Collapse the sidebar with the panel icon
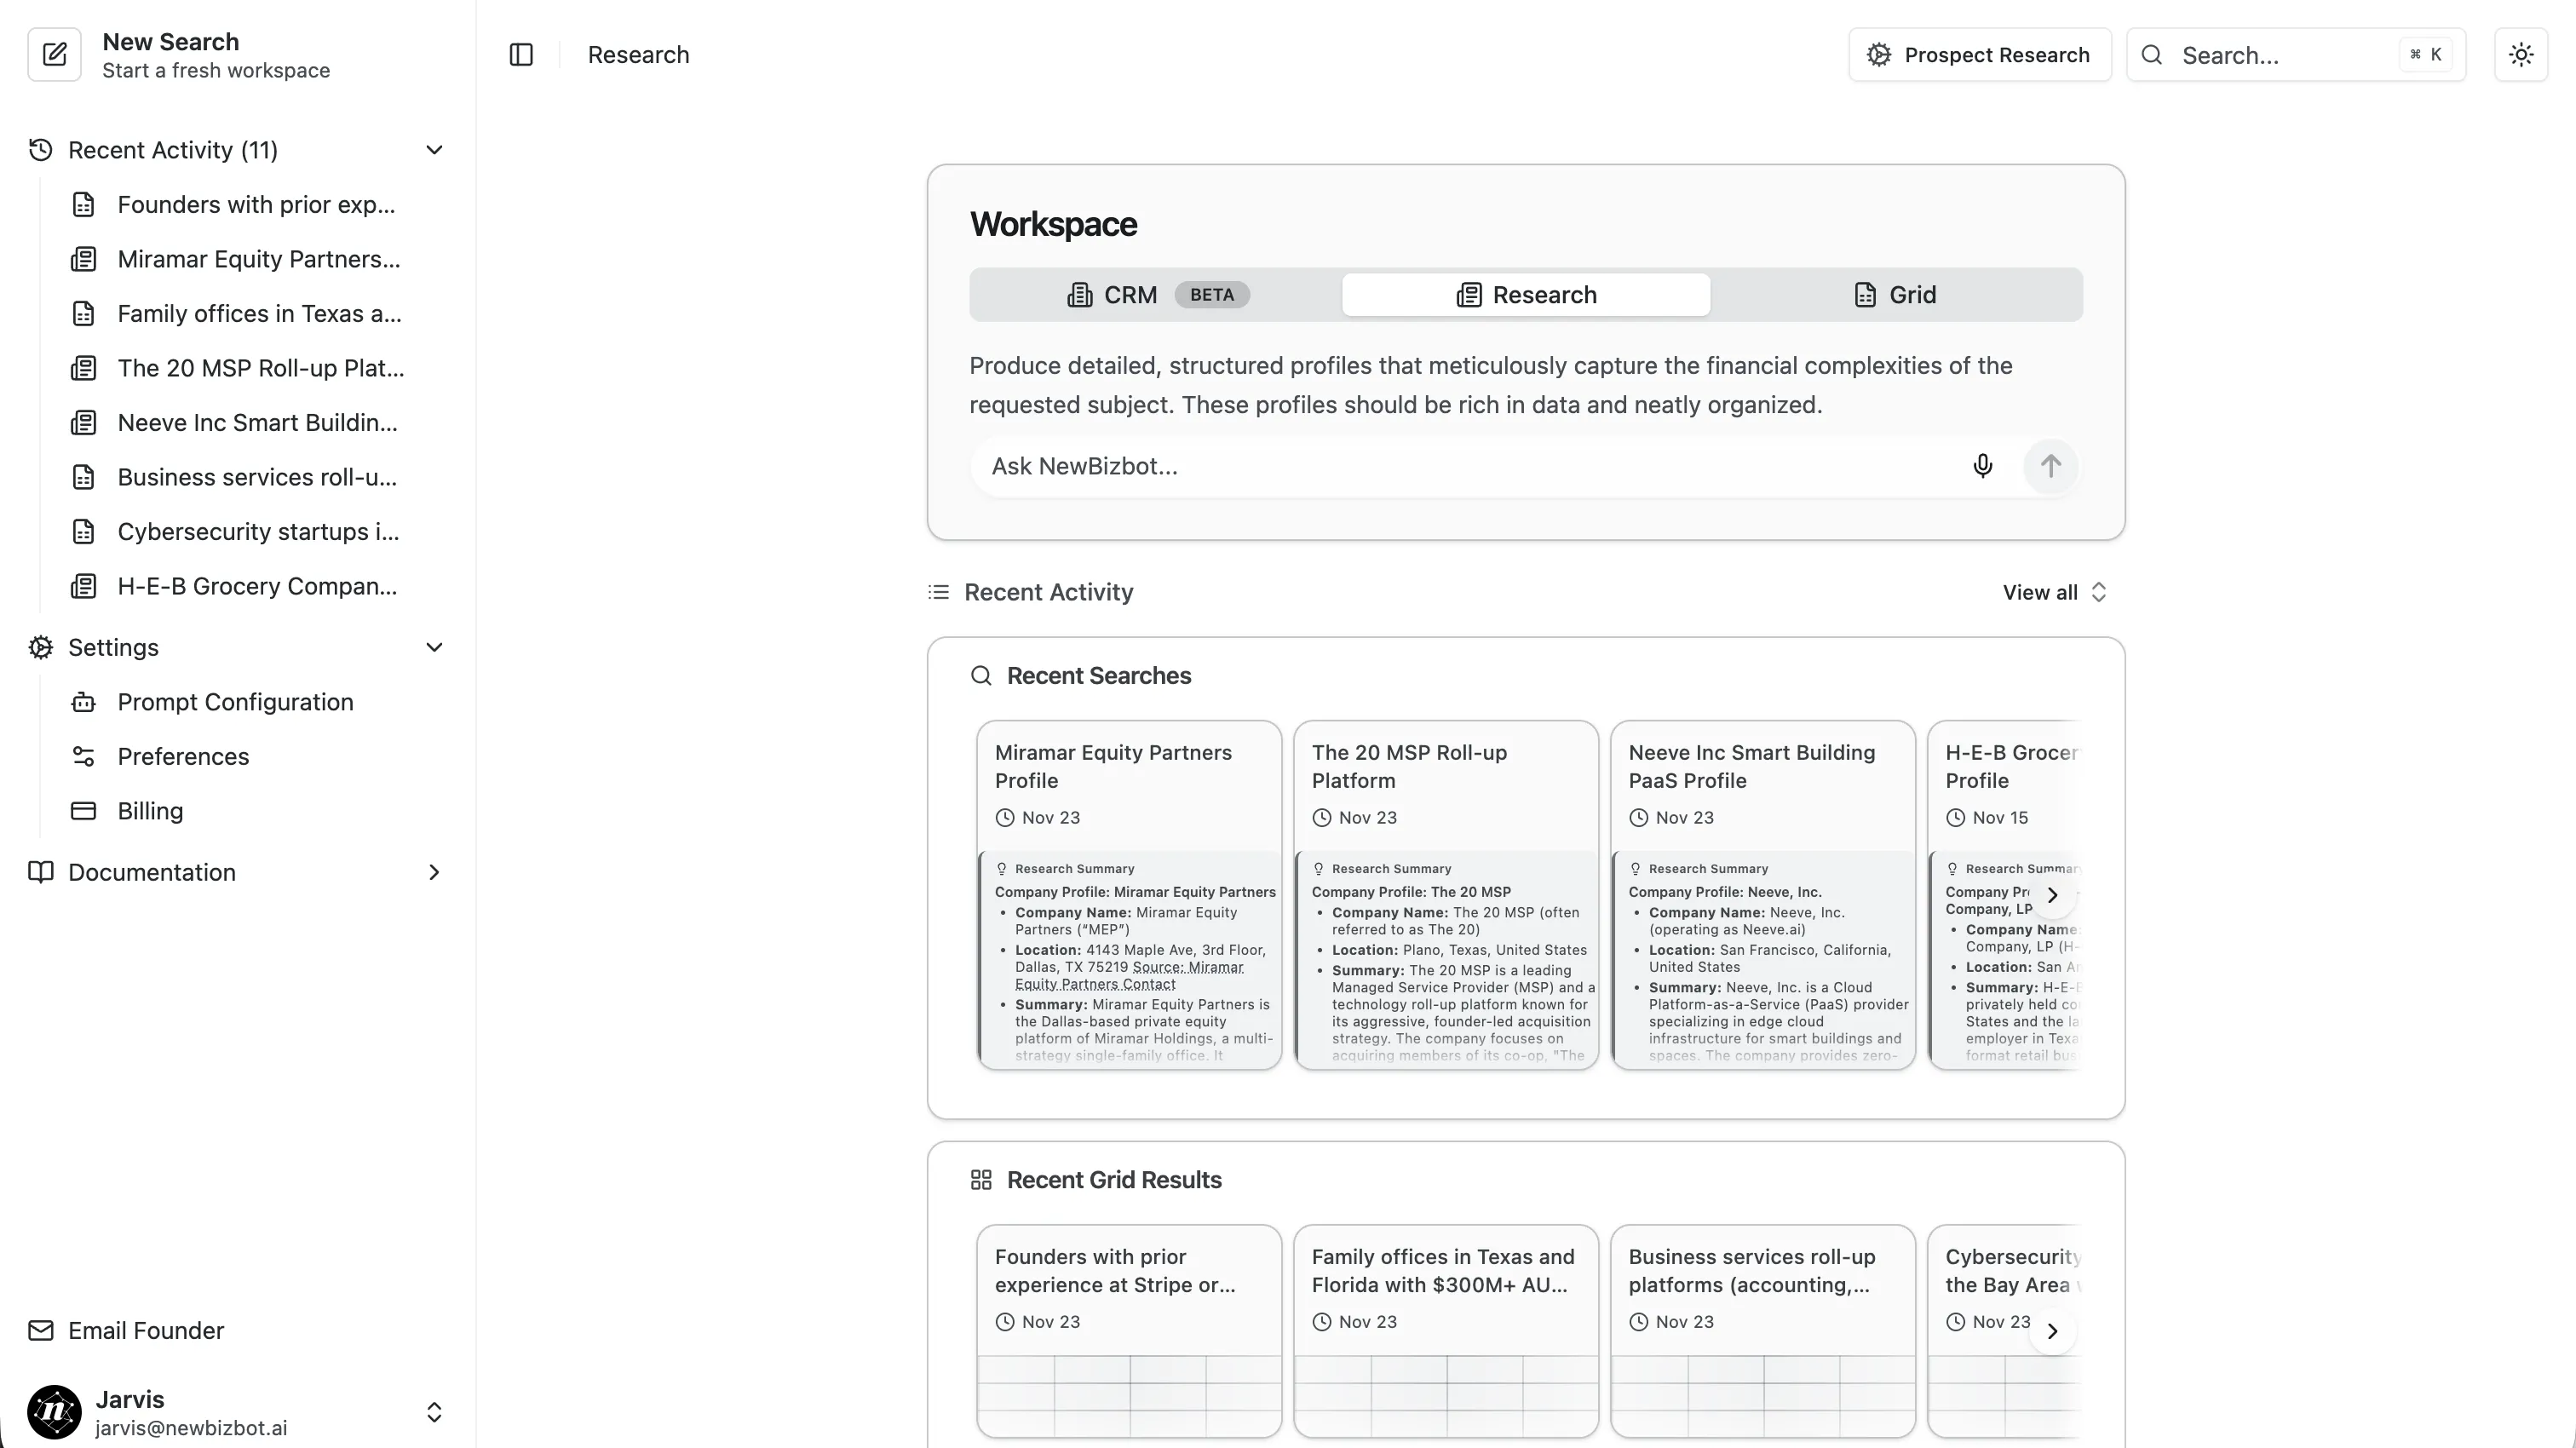Screen dimensions: 2576x1448 520,54
